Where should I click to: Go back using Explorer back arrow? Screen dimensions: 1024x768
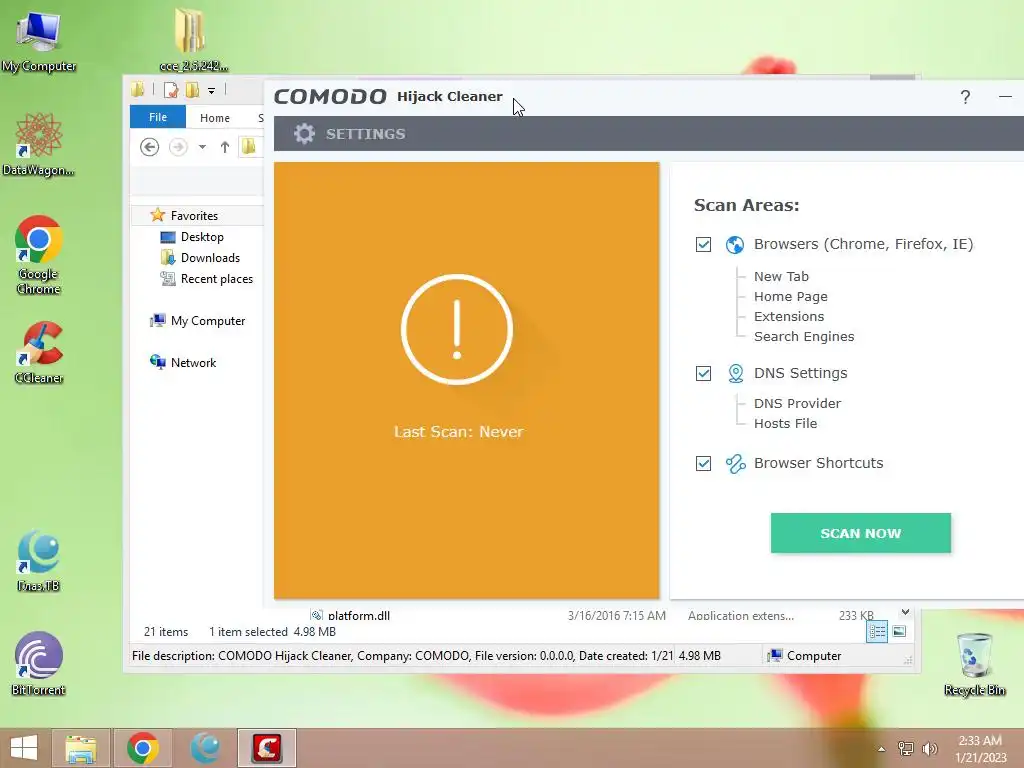(x=150, y=147)
